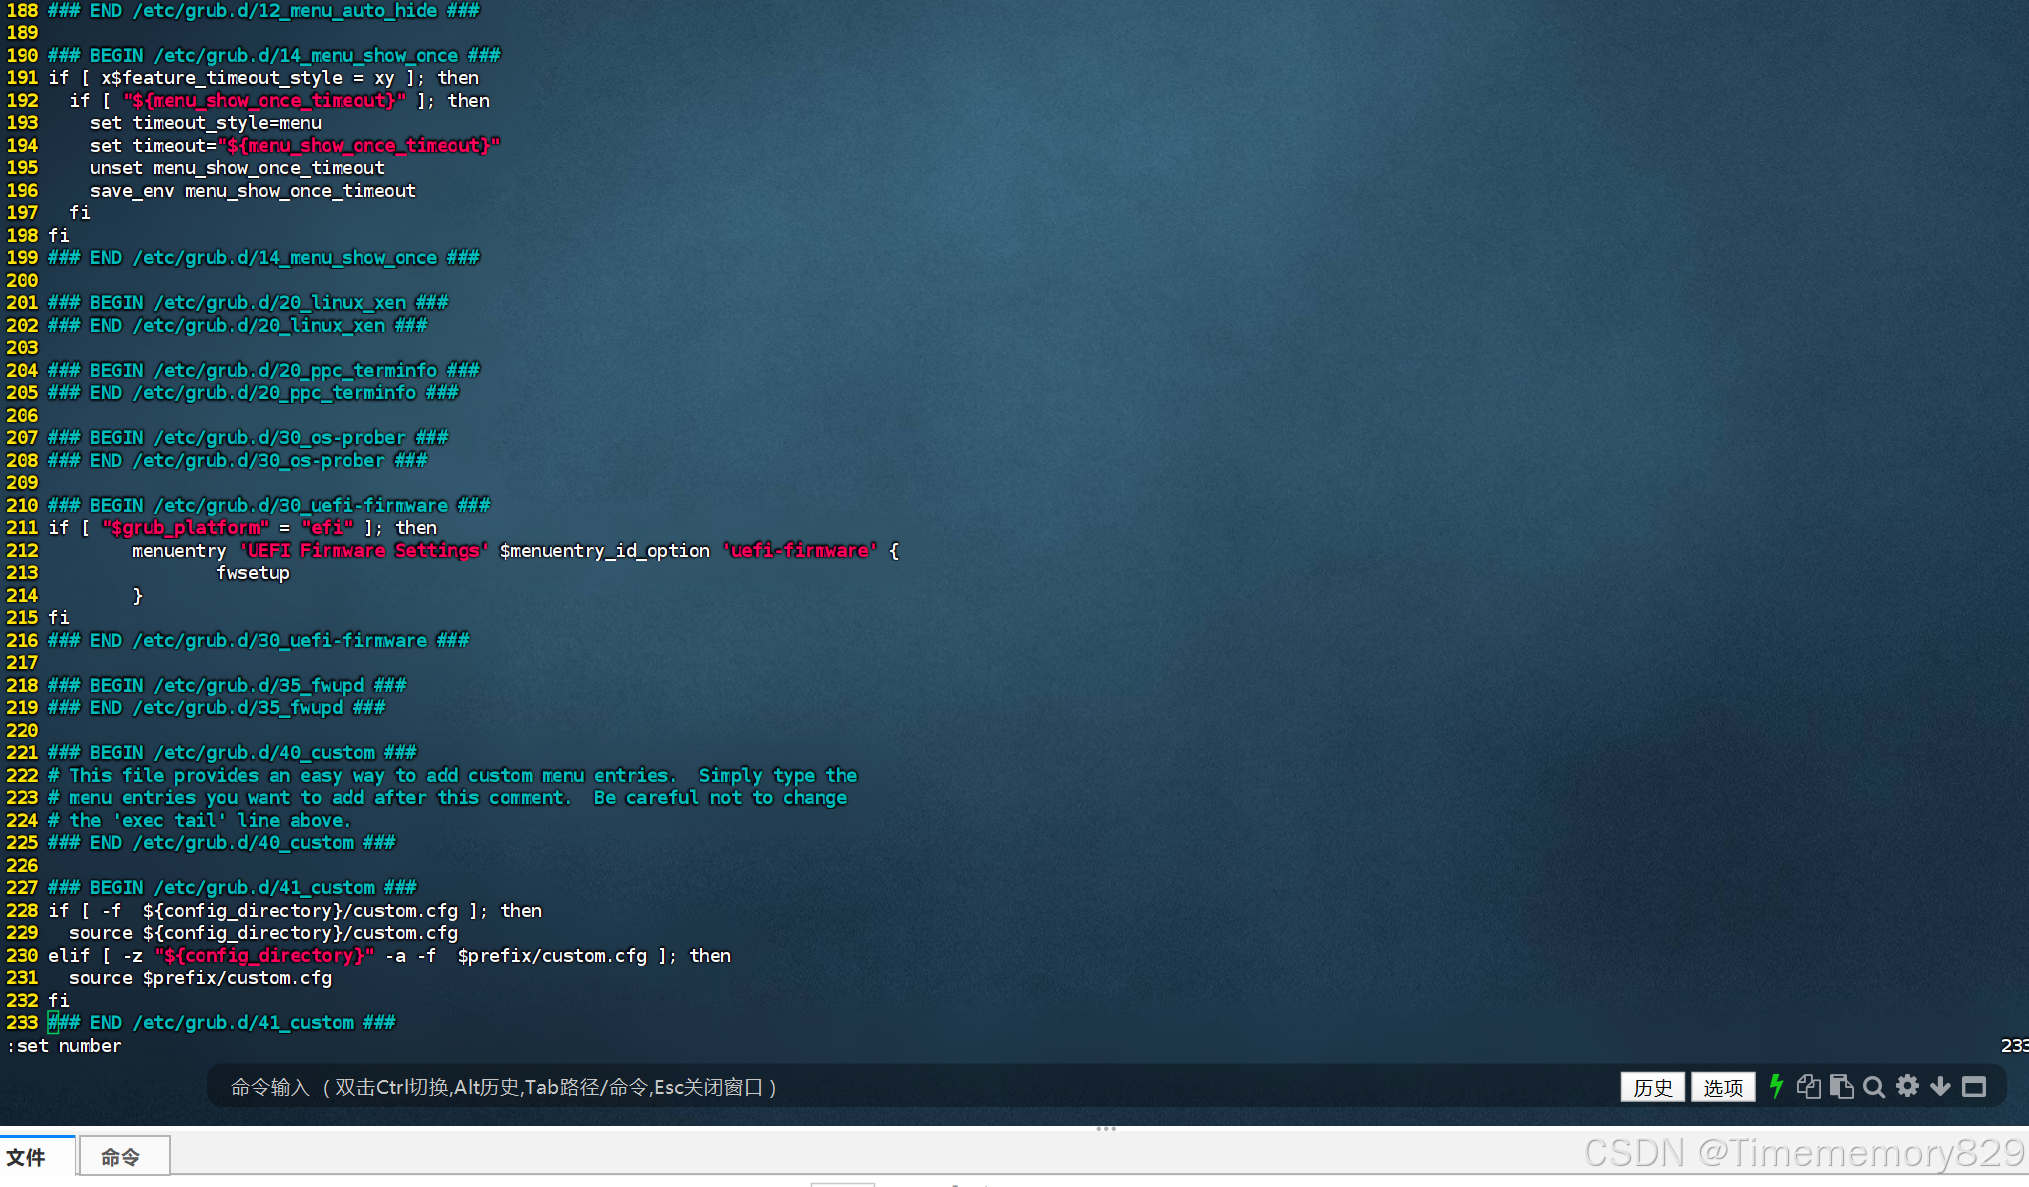Click the three-dot panel divider handle

tap(1106, 1129)
